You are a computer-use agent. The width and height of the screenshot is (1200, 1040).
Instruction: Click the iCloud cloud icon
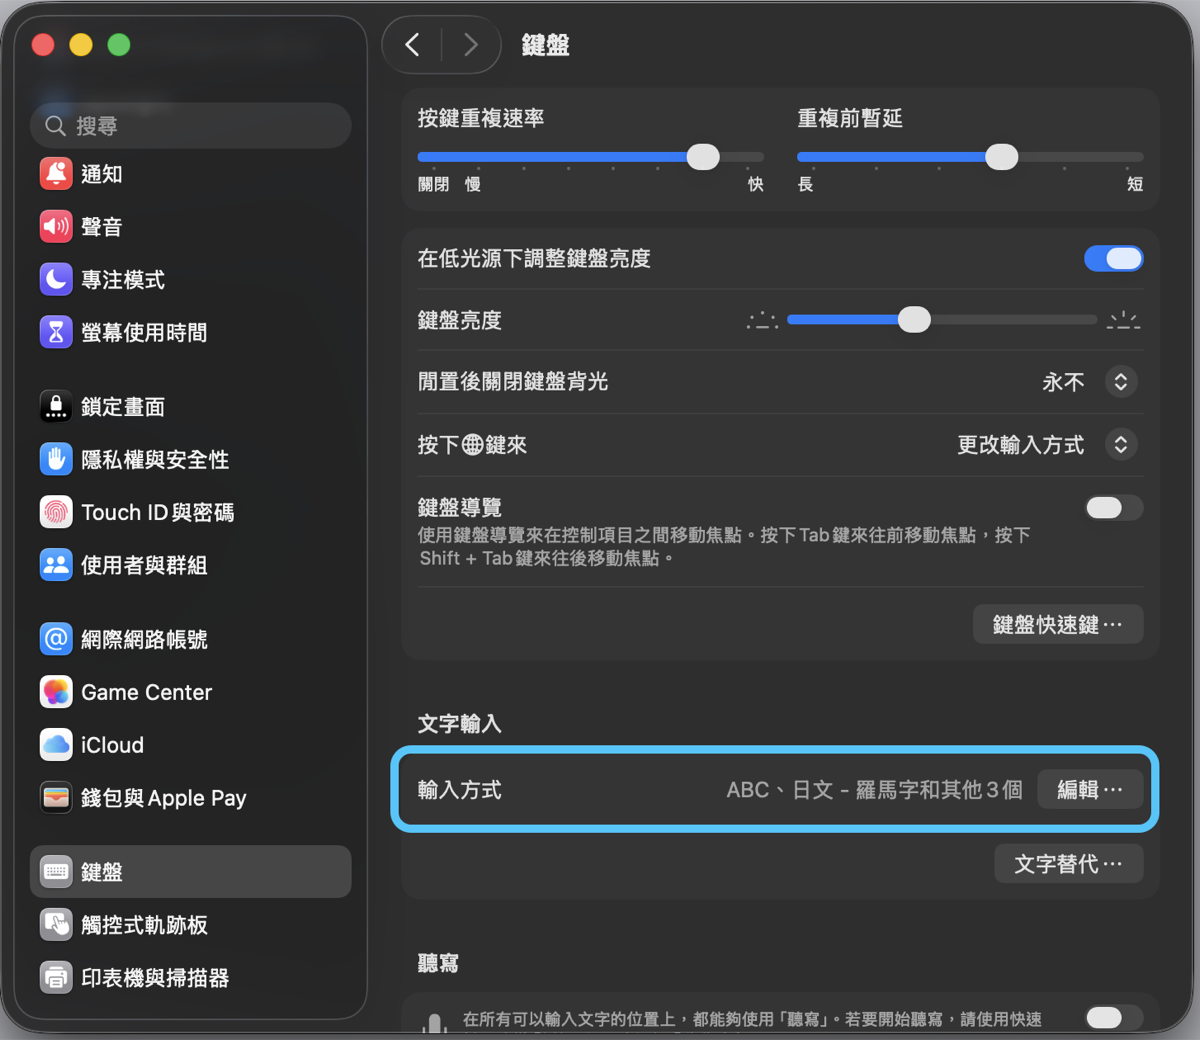(x=56, y=745)
